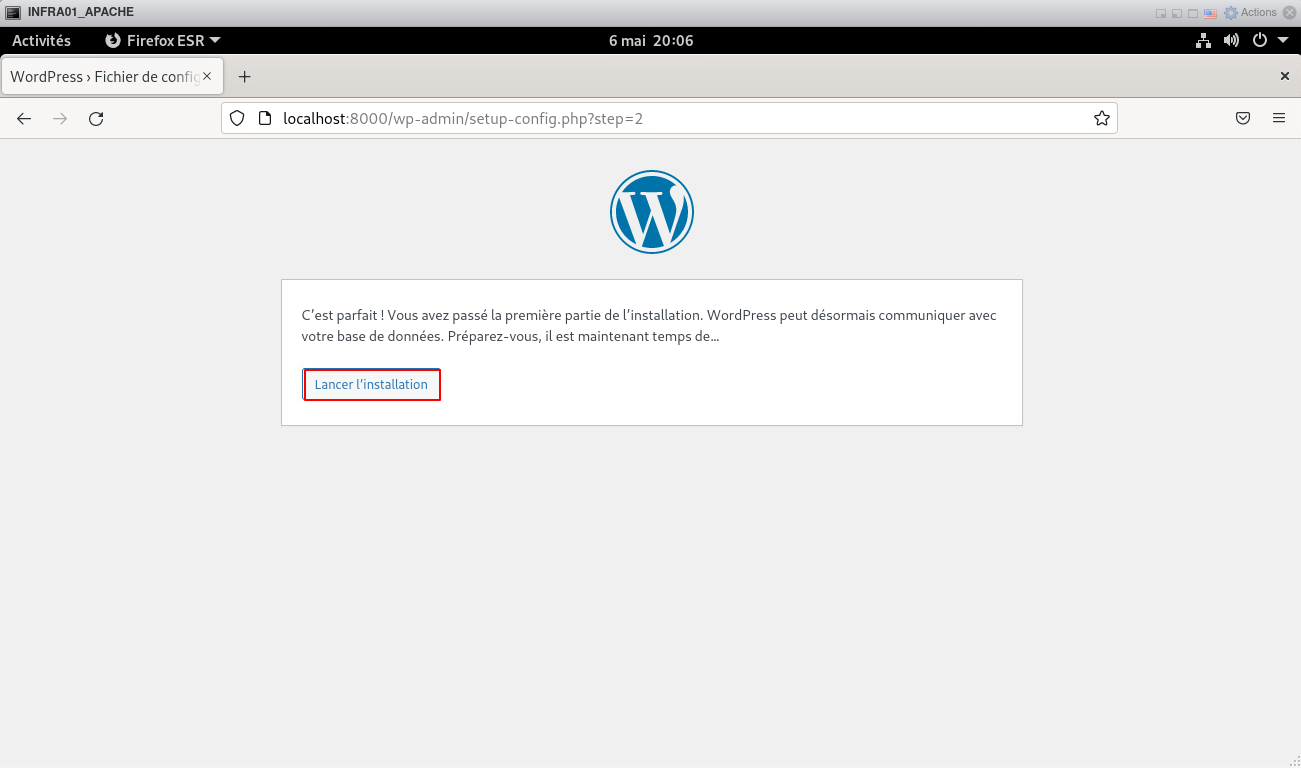Show site information page icon
Image resolution: width=1301 pixels, height=768 pixels.
tap(265, 118)
